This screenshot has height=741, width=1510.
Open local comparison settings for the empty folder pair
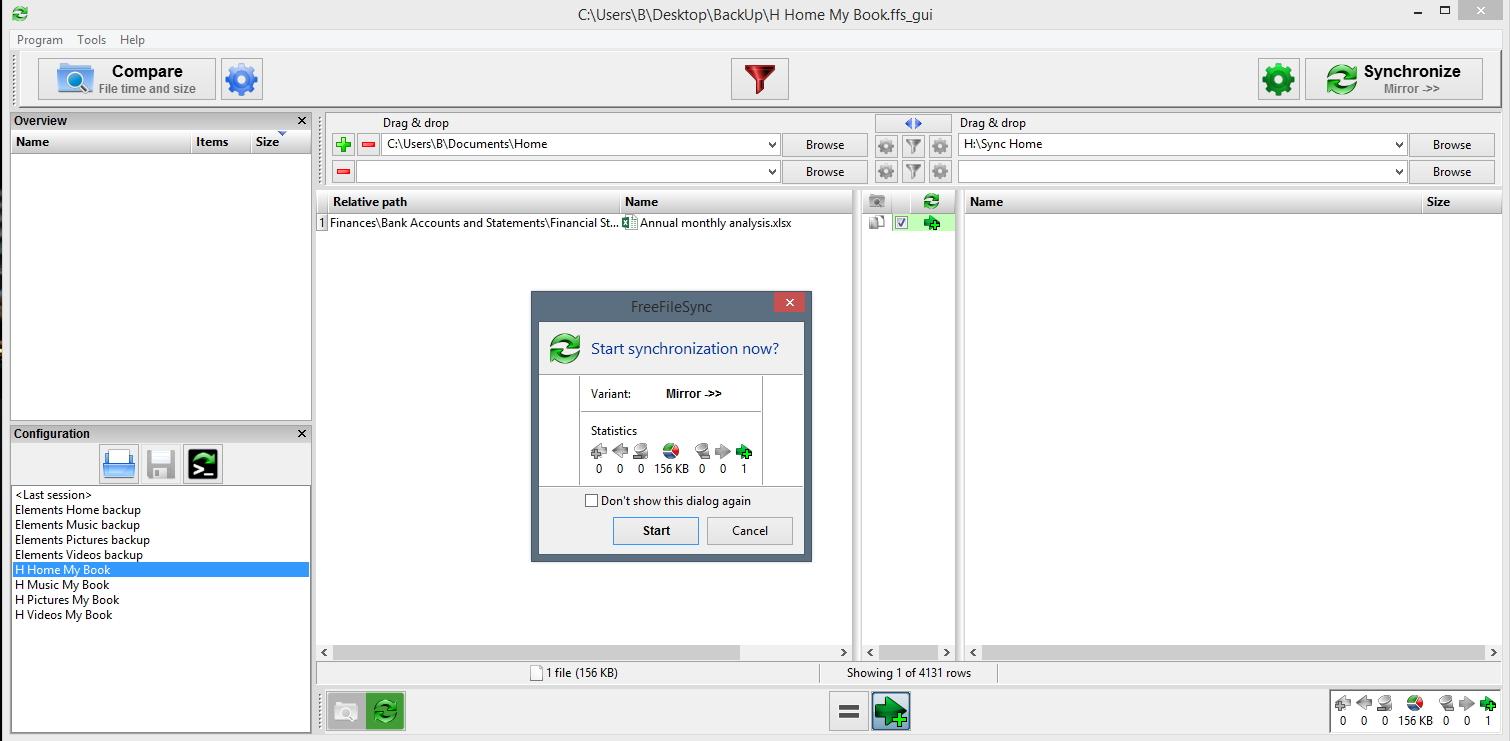(886, 172)
